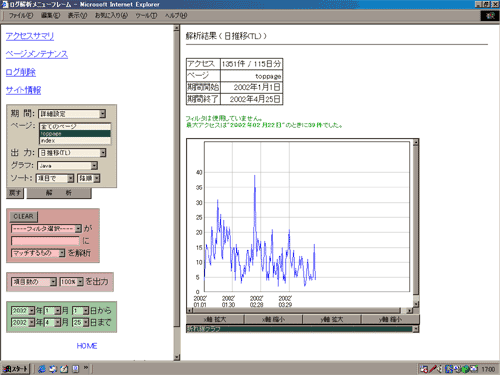This screenshot has height=375, width=500.
Task: Click the y軸 拡大 button
Action: 332,319
